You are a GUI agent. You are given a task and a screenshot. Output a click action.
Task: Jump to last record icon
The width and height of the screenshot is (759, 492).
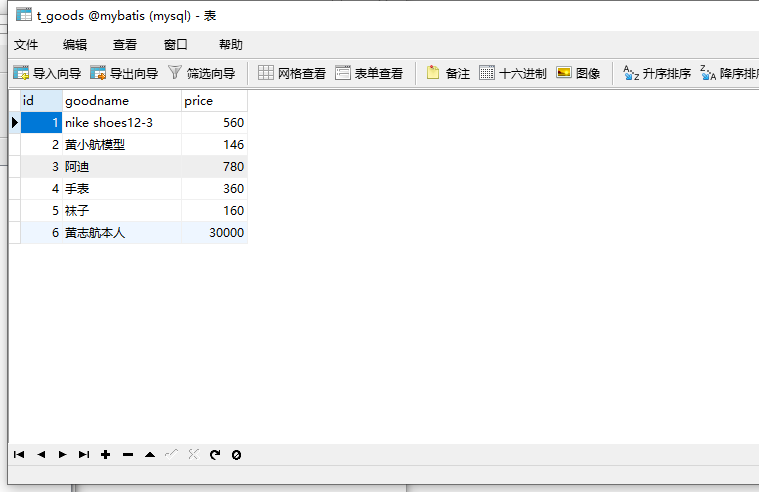84,454
